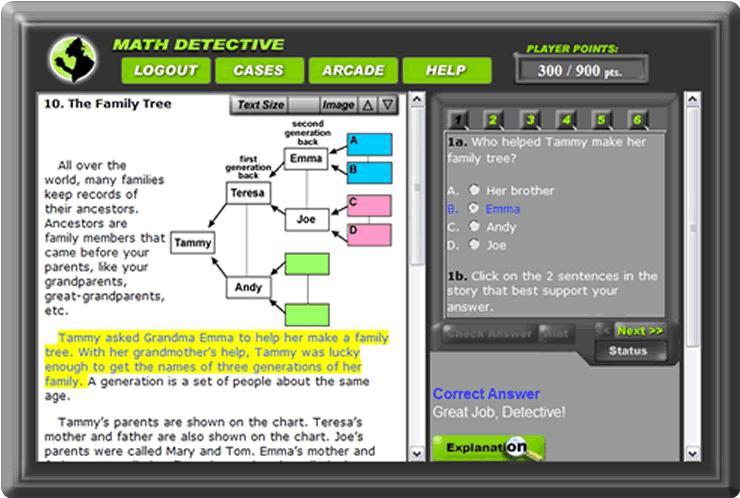Click the story panel scroll up arrow
This screenshot has height=498, width=740.
[417, 100]
